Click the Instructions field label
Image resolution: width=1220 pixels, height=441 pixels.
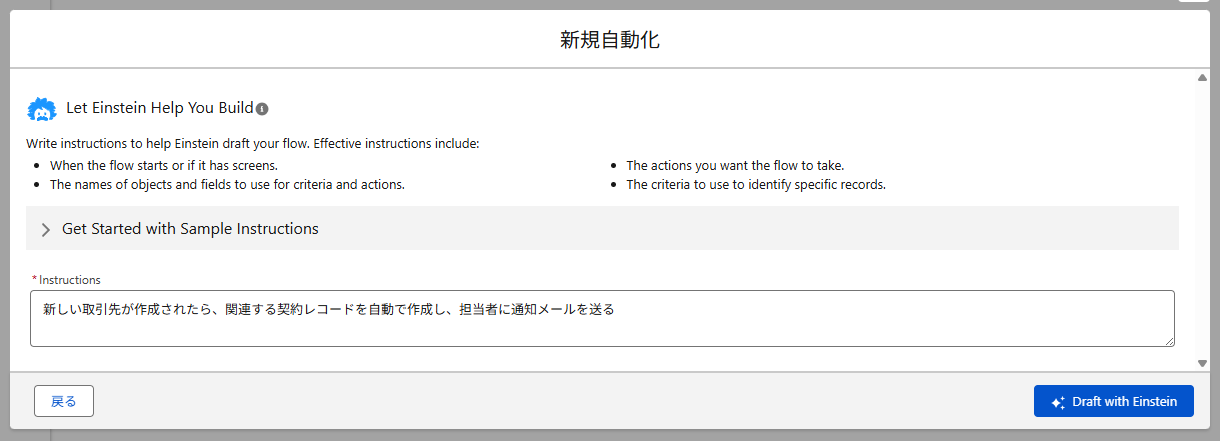point(70,280)
